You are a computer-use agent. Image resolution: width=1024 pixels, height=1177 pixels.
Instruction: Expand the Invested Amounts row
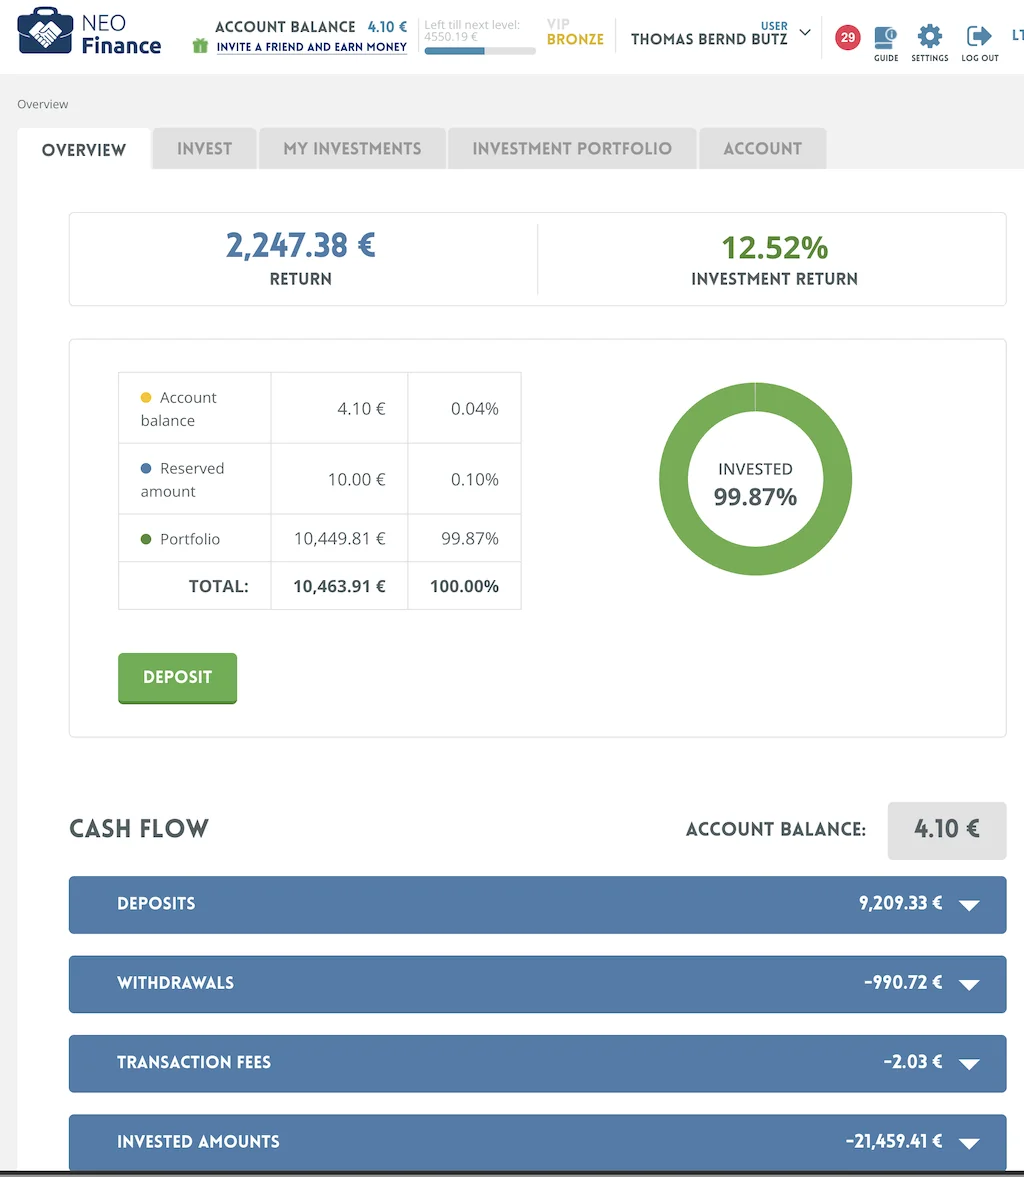(x=968, y=1143)
